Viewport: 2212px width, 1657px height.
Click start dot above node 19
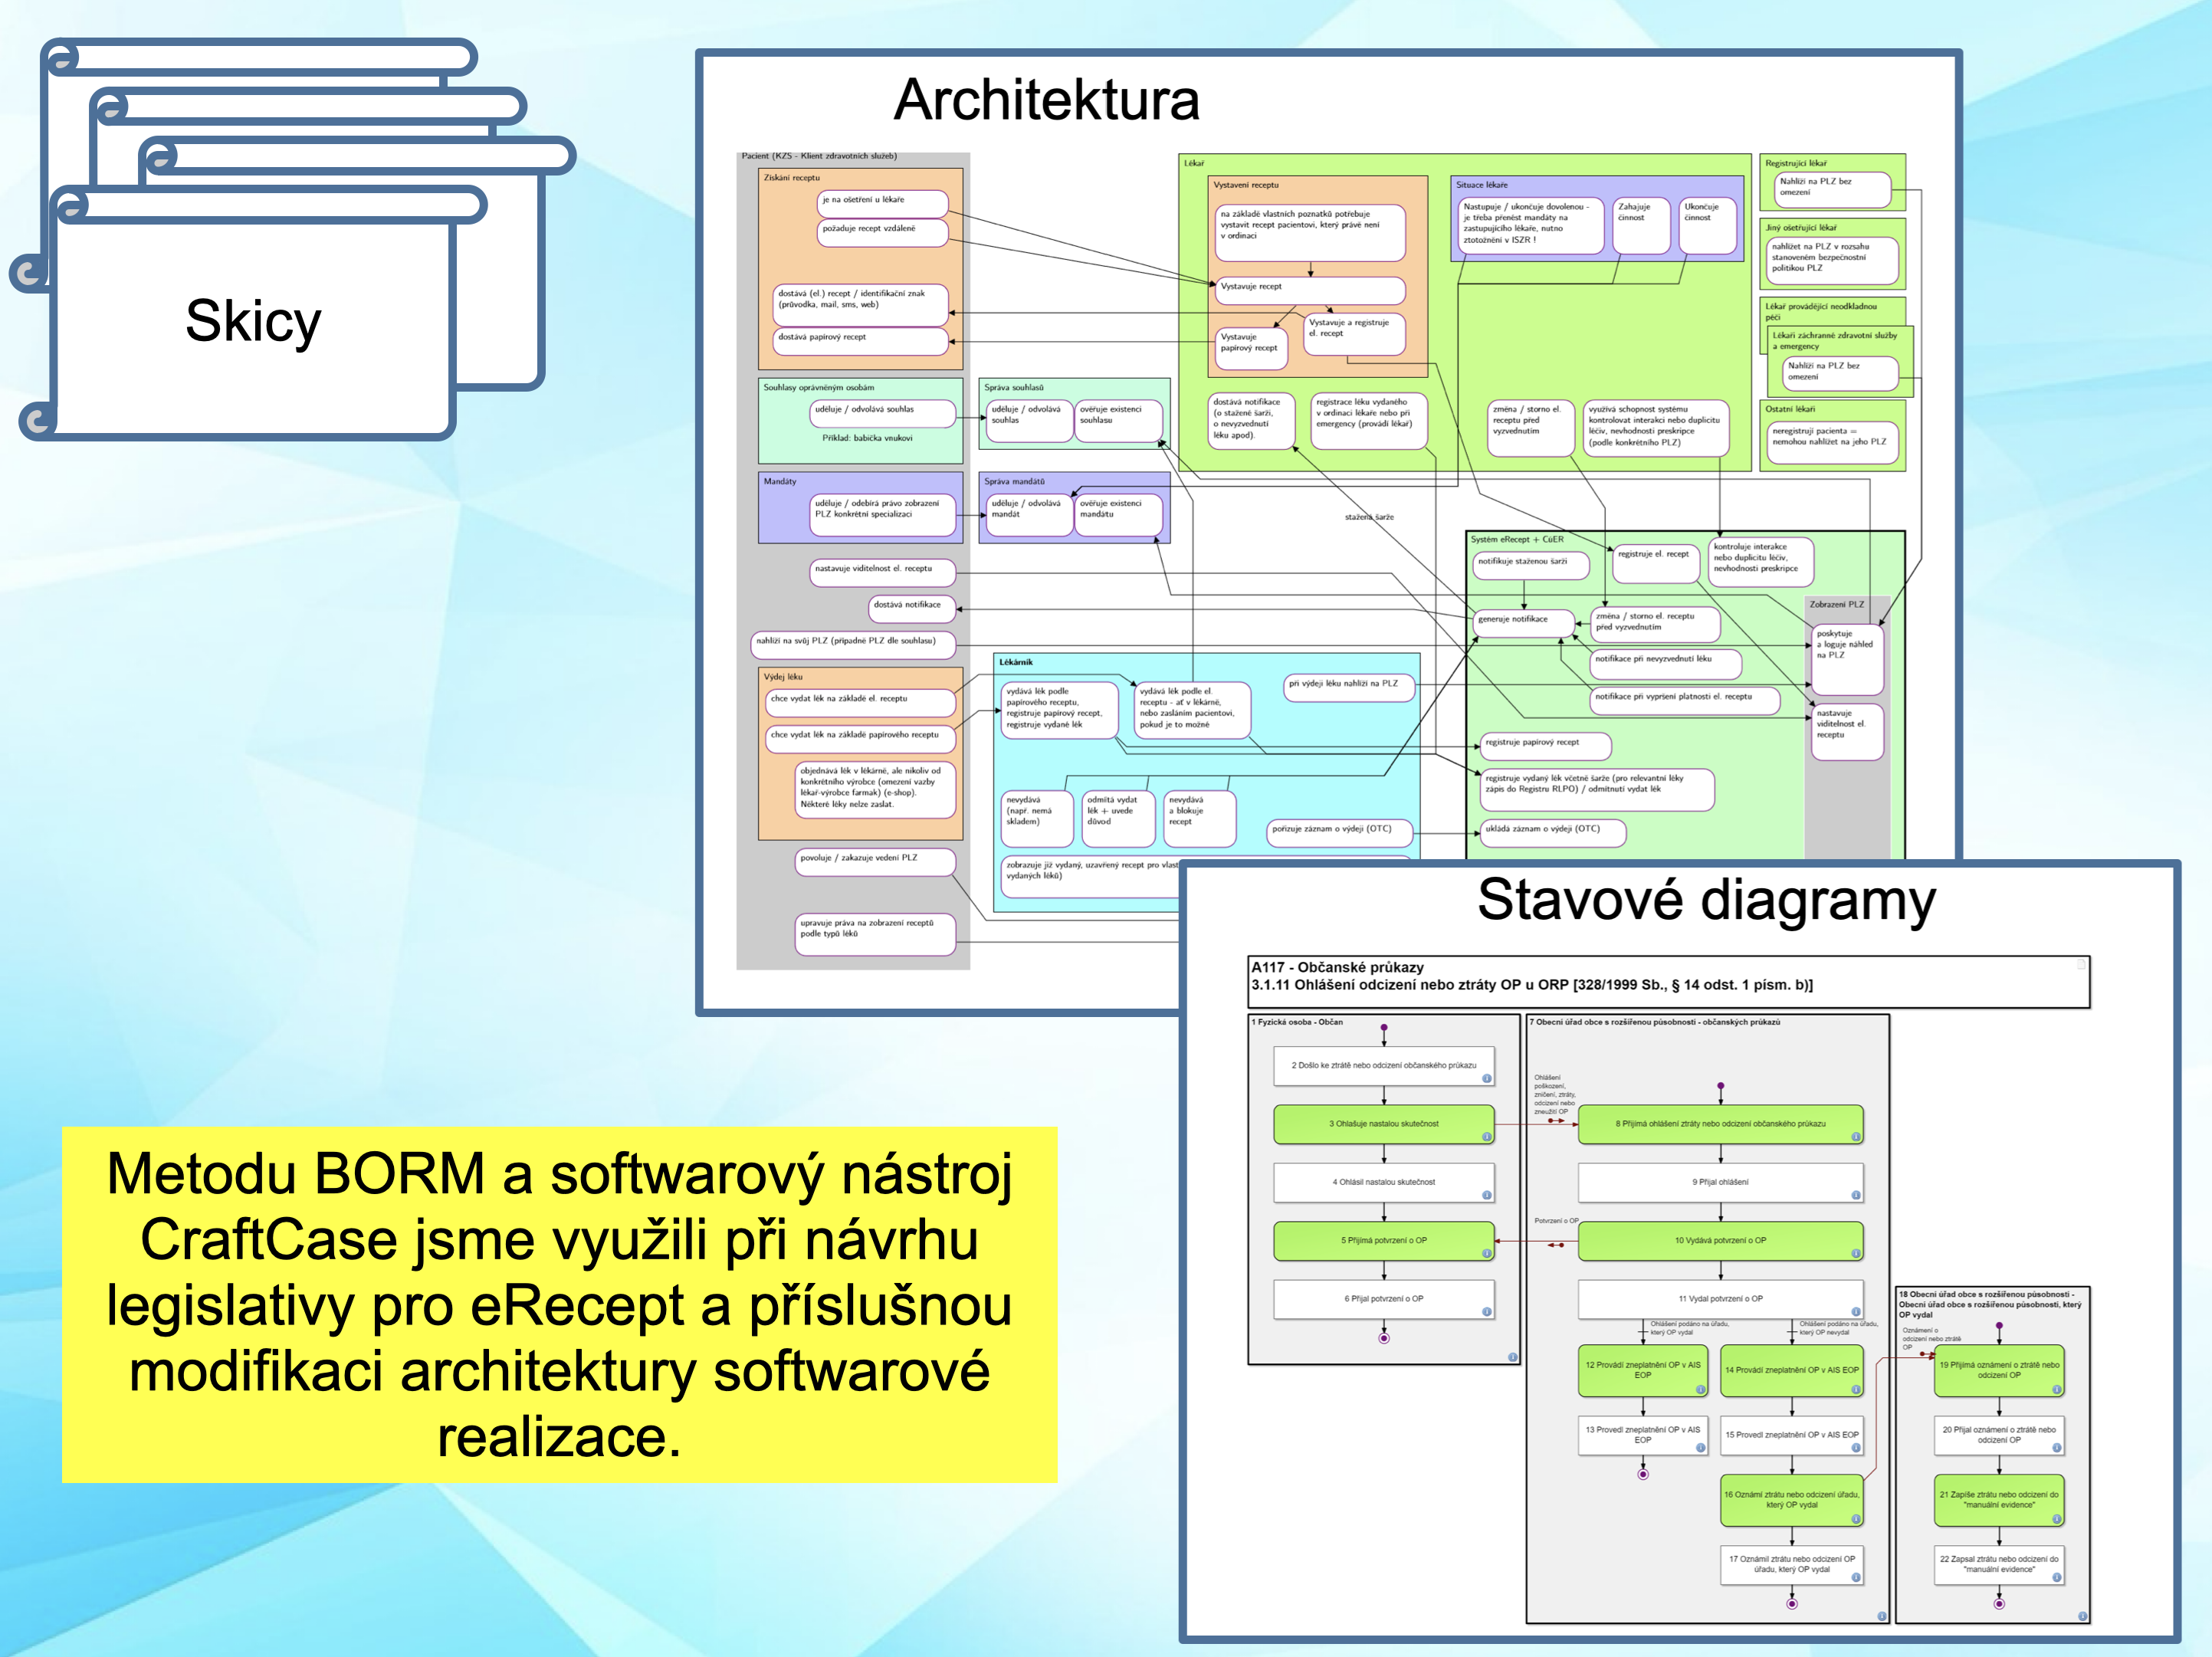(x=1999, y=1326)
